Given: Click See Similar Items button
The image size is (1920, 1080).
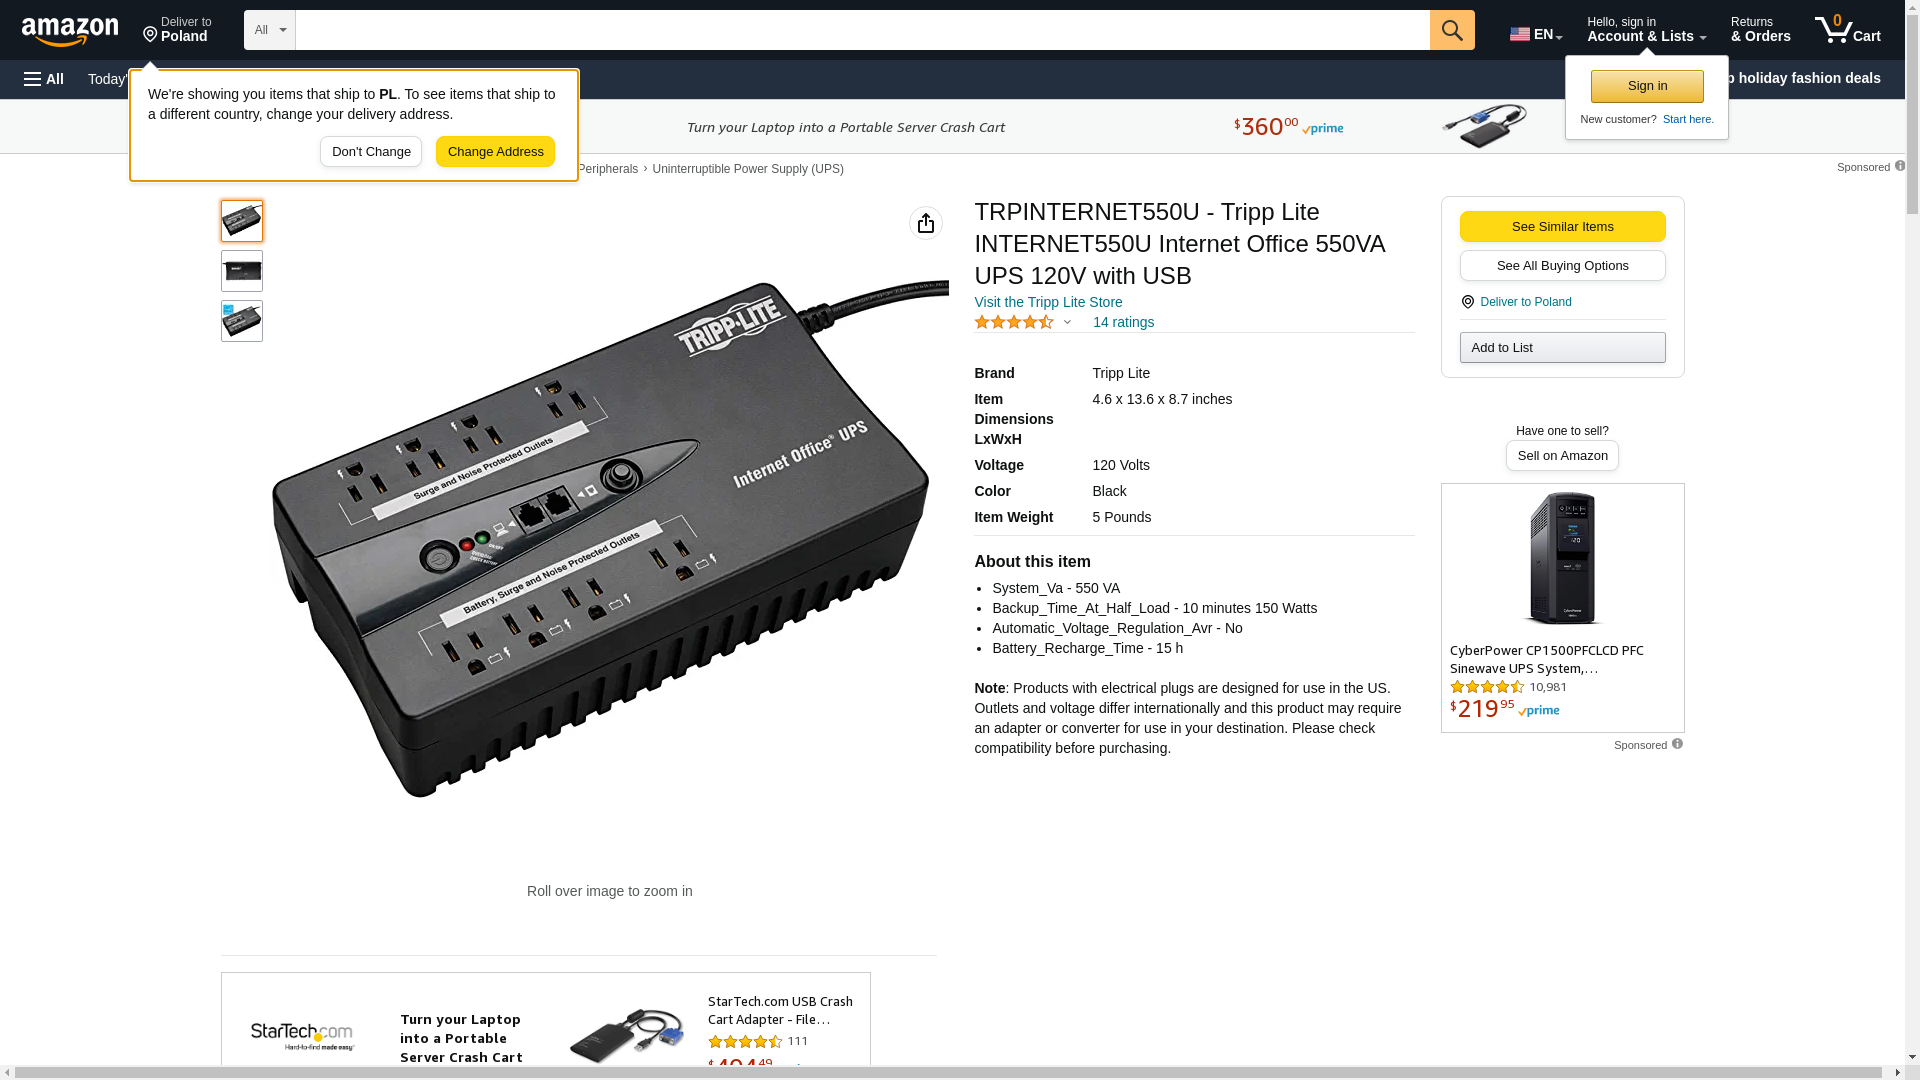Looking at the screenshot, I should 1562,226.
